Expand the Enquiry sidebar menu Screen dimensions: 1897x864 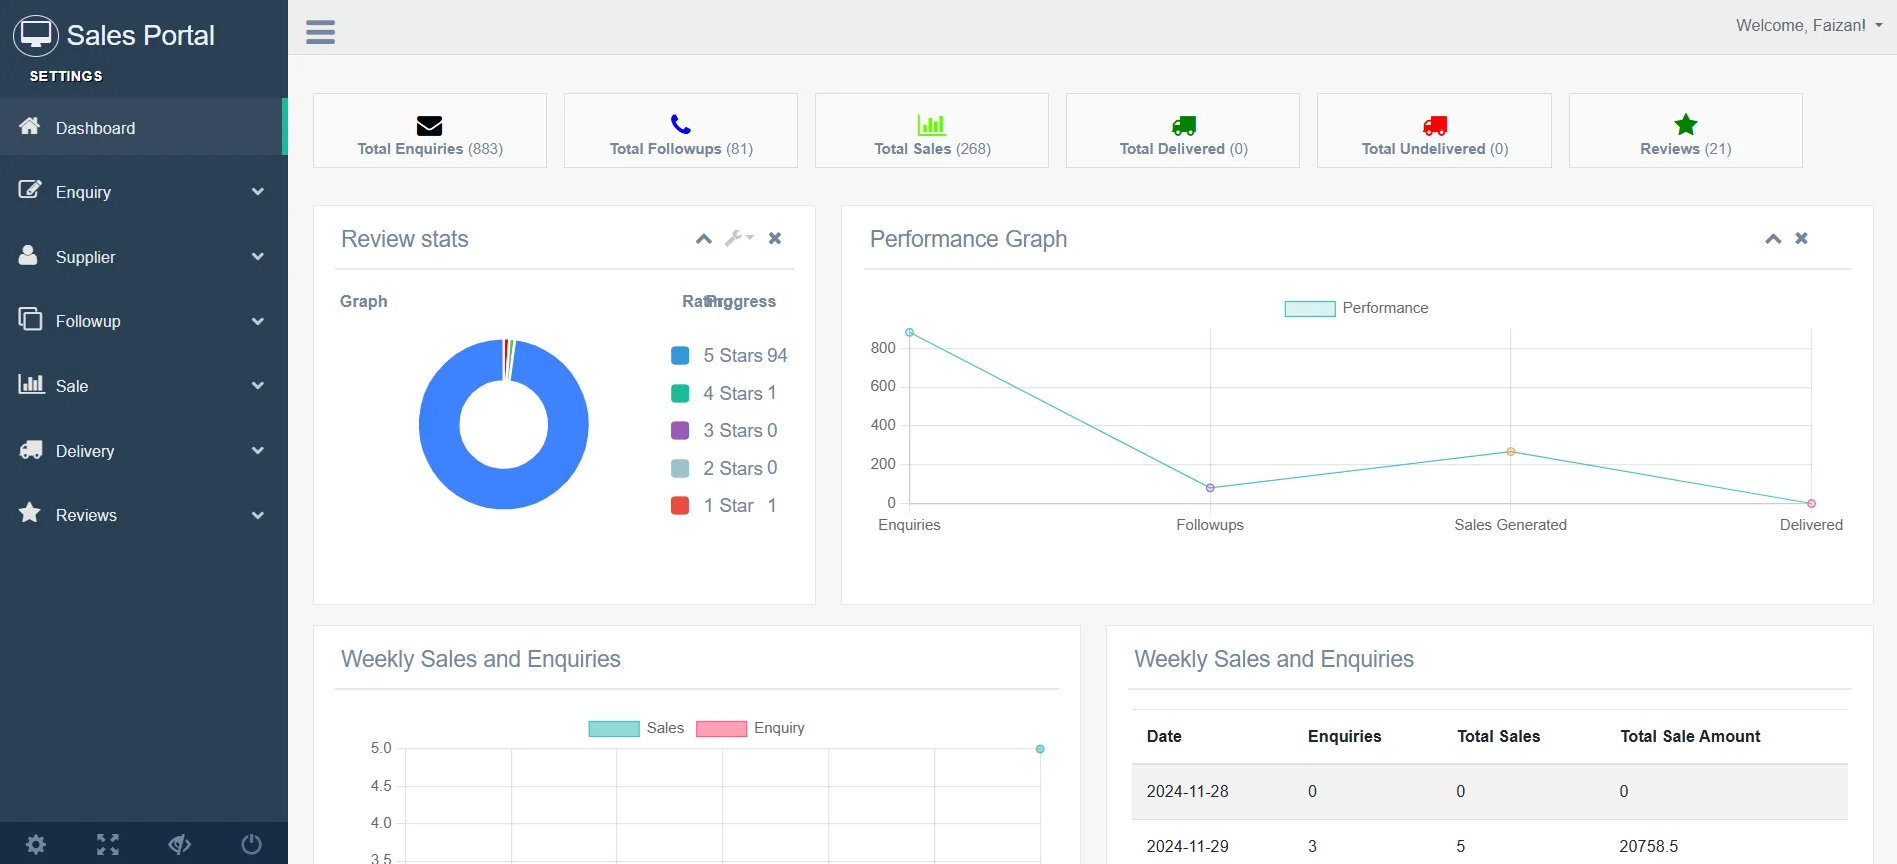click(143, 192)
